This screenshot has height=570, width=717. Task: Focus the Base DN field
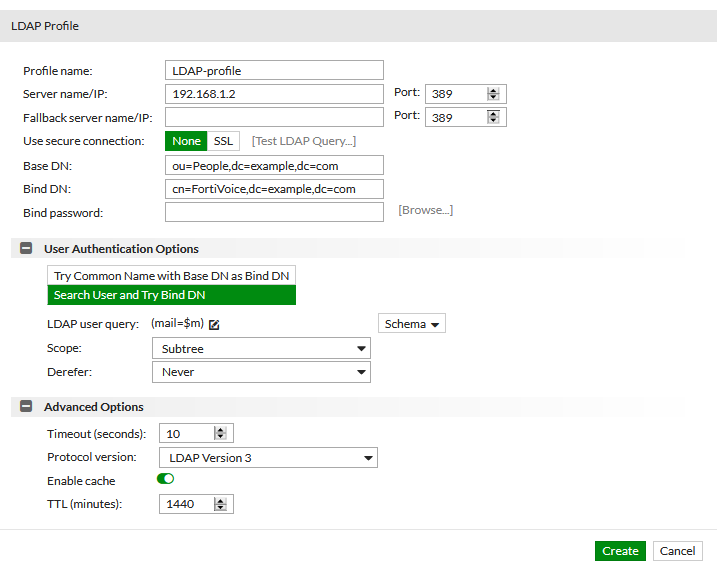click(x=274, y=165)
